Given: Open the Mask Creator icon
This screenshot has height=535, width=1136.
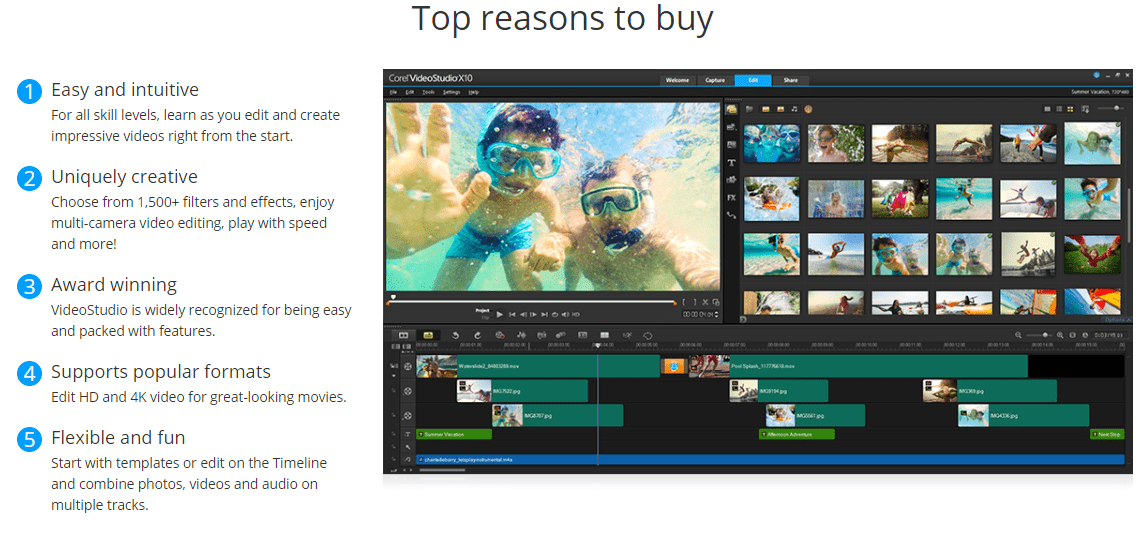Looking at the screenshot, I should pos(648,335).
